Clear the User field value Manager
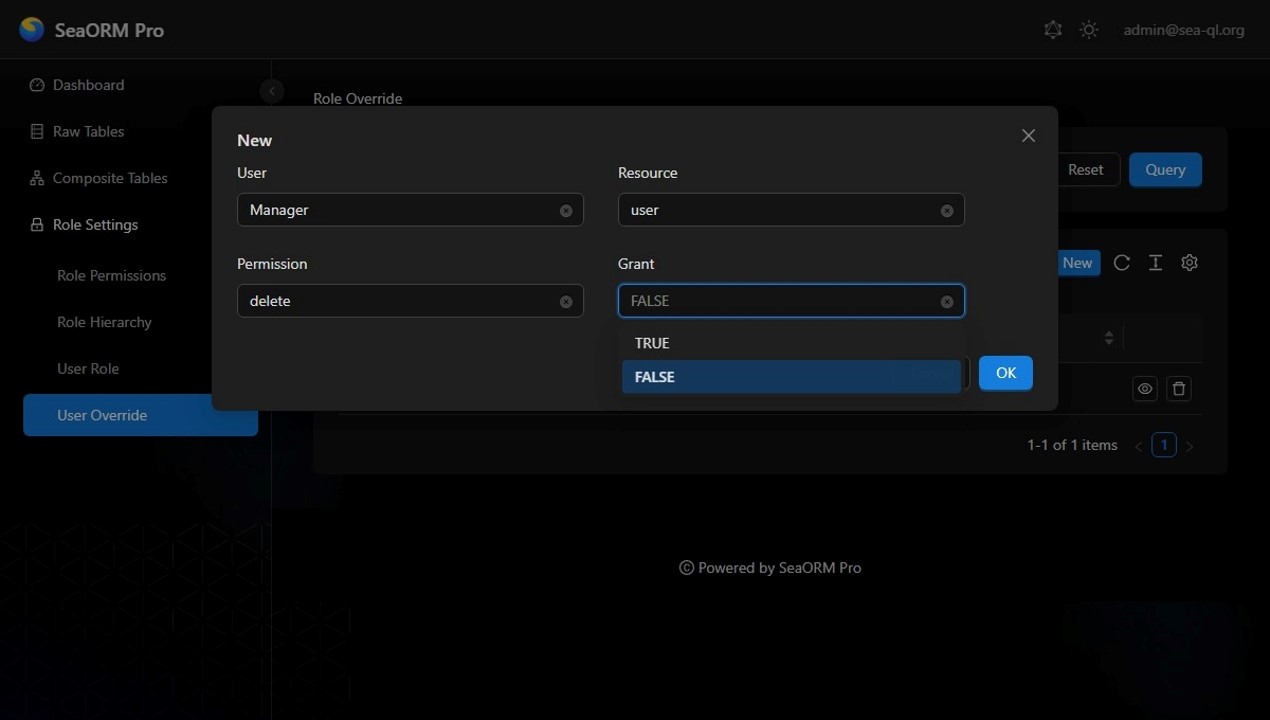Viewport: 1270px width, 720px height. pos(566,211)
